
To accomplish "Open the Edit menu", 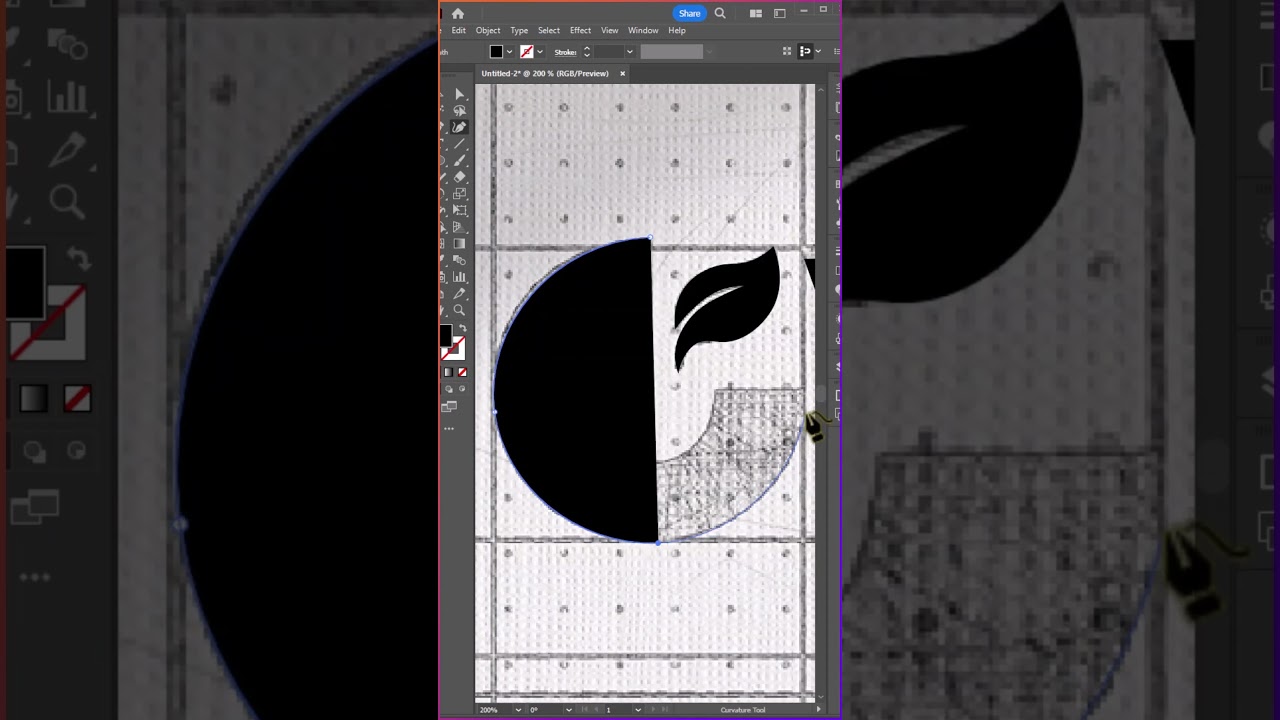I will (458, 31).
